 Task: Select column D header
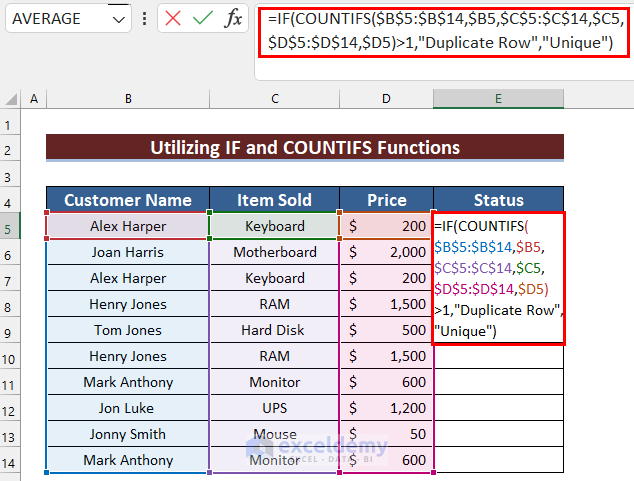click(386, 98)
